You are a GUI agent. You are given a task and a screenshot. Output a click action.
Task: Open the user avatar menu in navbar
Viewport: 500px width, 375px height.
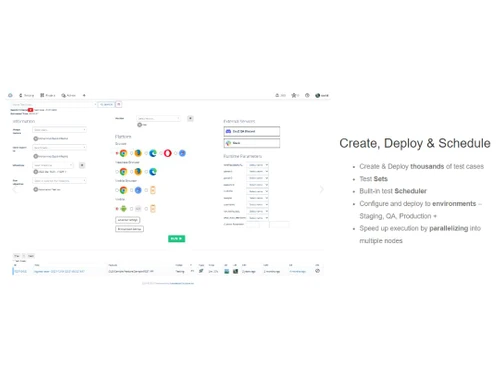coord(322,95)
